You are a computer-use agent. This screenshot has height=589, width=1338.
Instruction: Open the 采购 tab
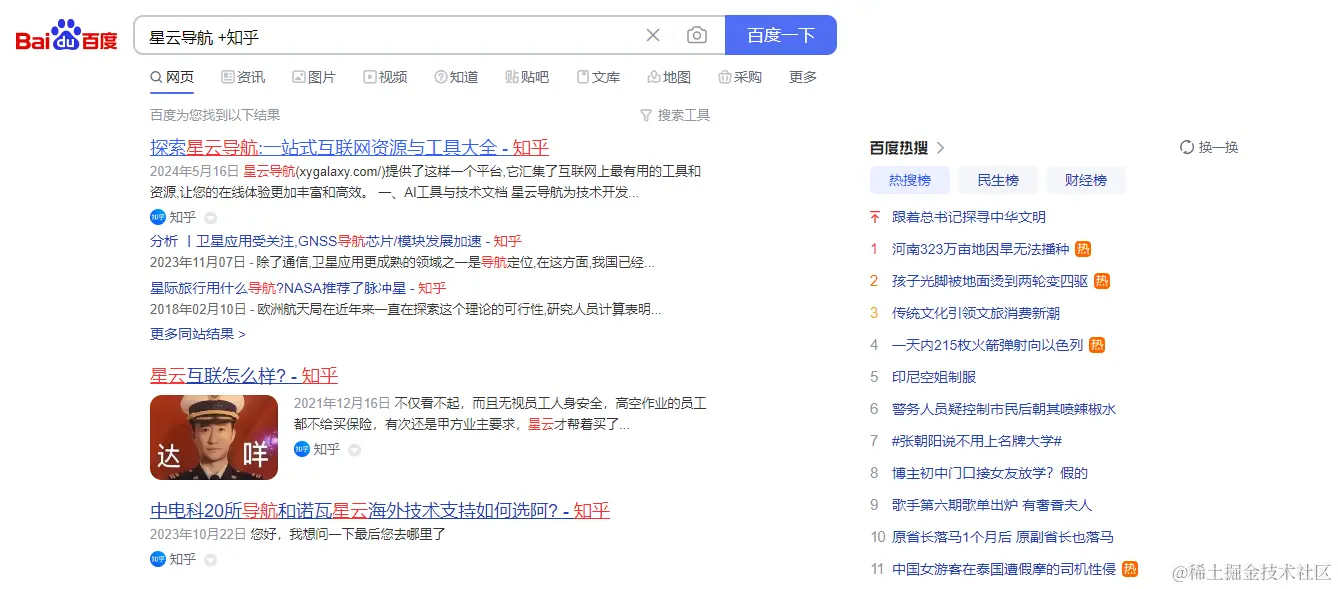(740, 77)
